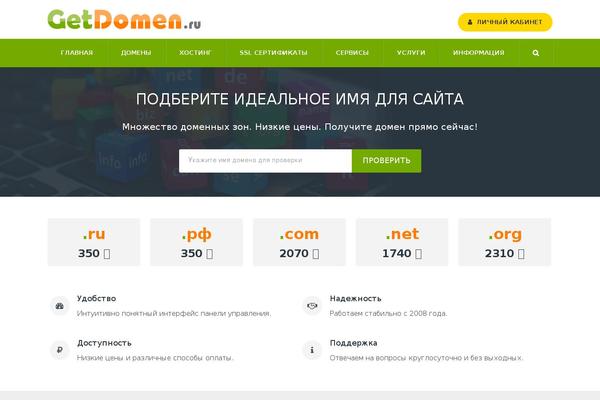
Task: Click the Проверить button
Action: 386,161
